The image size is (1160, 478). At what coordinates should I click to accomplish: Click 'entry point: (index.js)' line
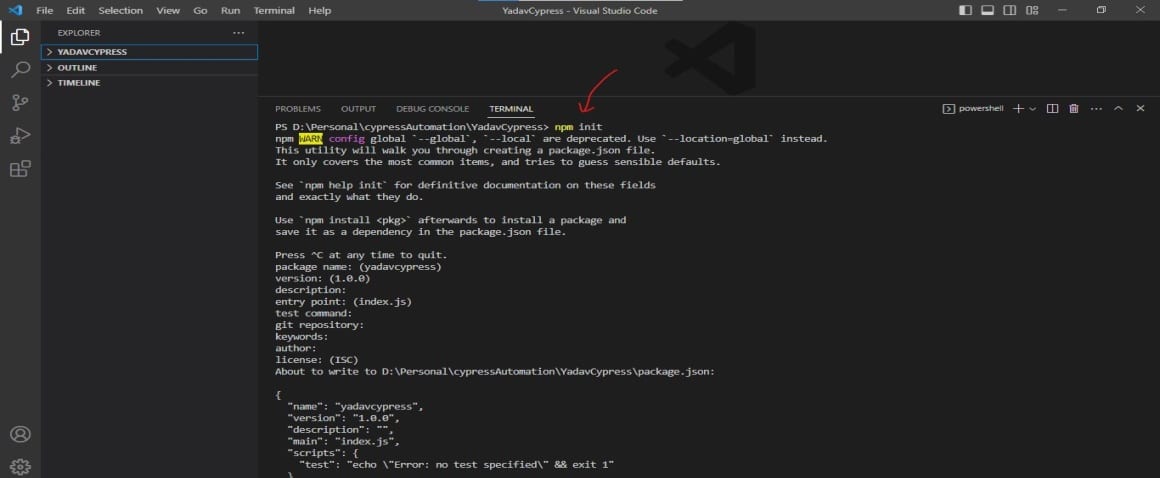pyautogui.click(x=343, y=301)
